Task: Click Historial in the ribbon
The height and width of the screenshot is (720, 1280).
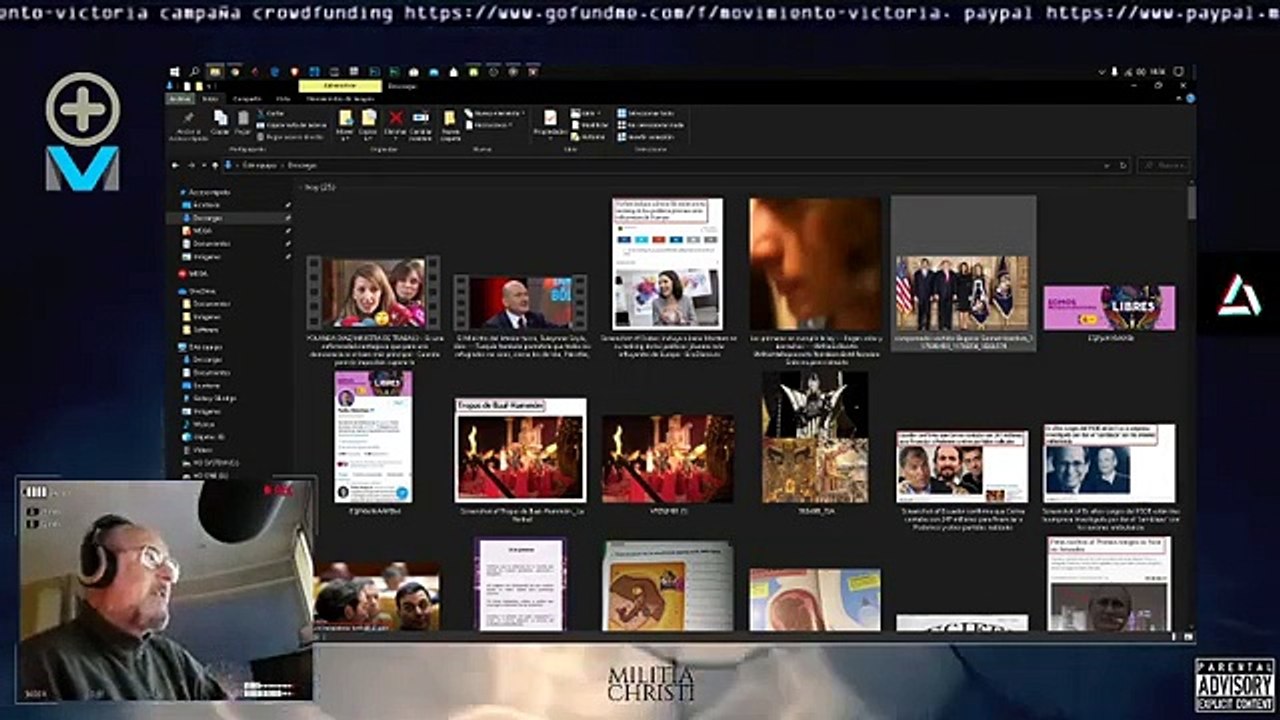Action: 588,137
